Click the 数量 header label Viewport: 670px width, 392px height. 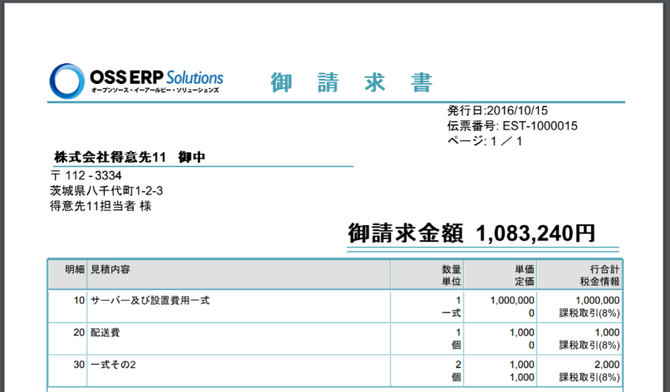point(451,269)
